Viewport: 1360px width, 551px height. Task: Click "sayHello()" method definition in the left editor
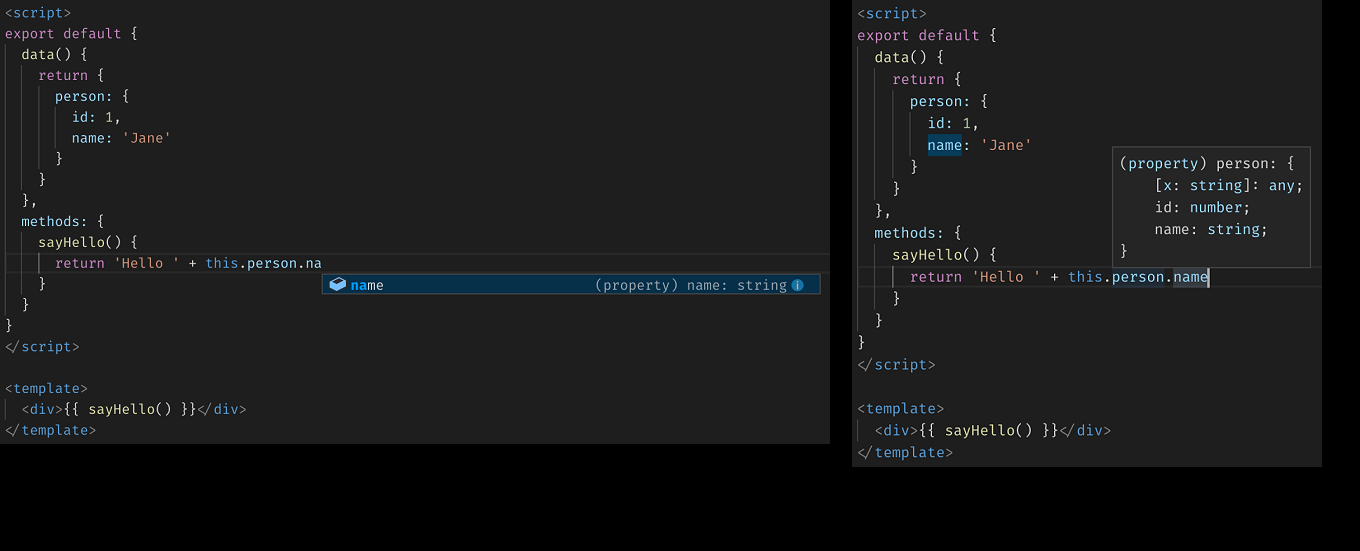(87, 242)
